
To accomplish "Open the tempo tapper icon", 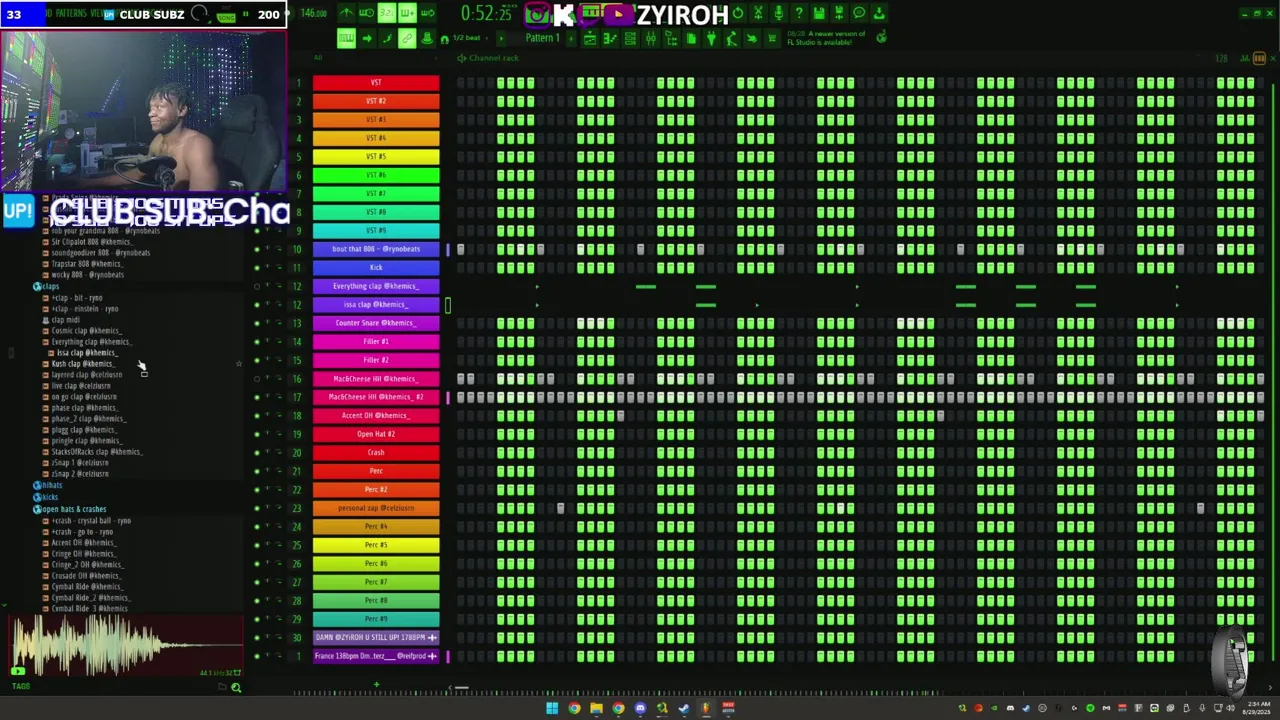I will 732,38.
